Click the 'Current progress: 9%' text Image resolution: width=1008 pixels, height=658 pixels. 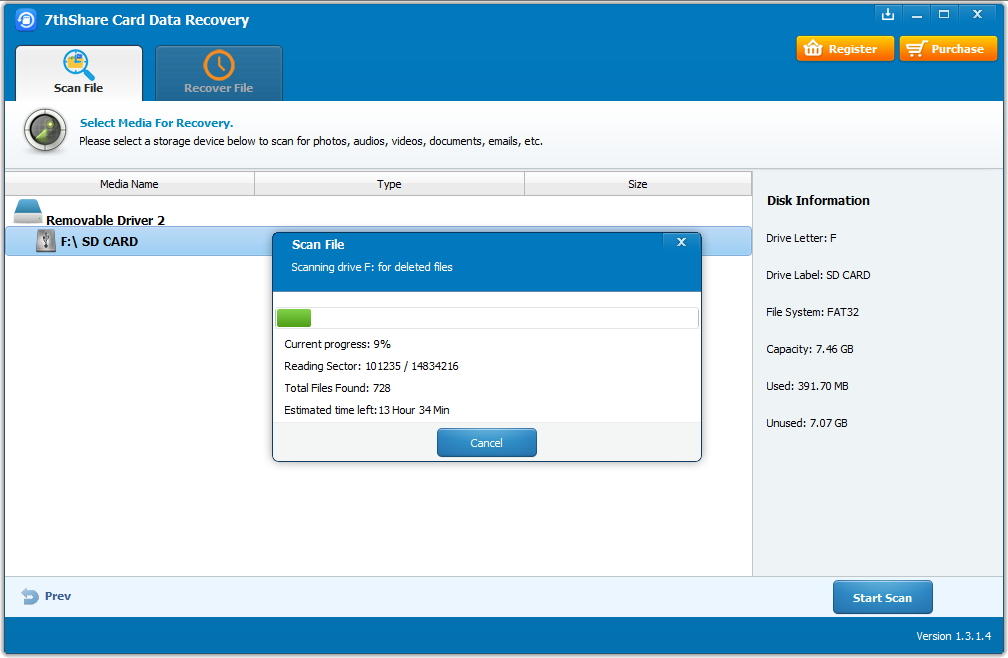coord(338,344)
